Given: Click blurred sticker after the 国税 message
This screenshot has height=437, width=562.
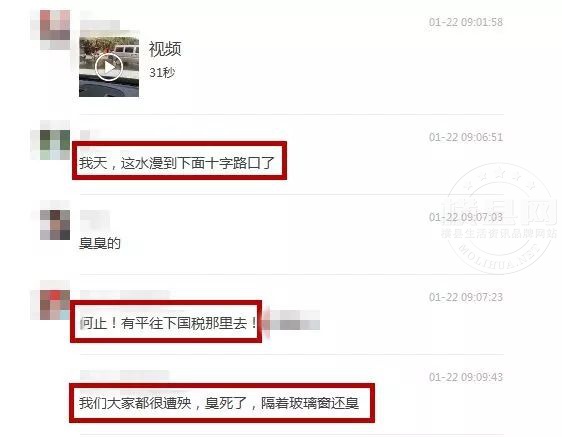Looking at the screenshot, I should (292, 320).
